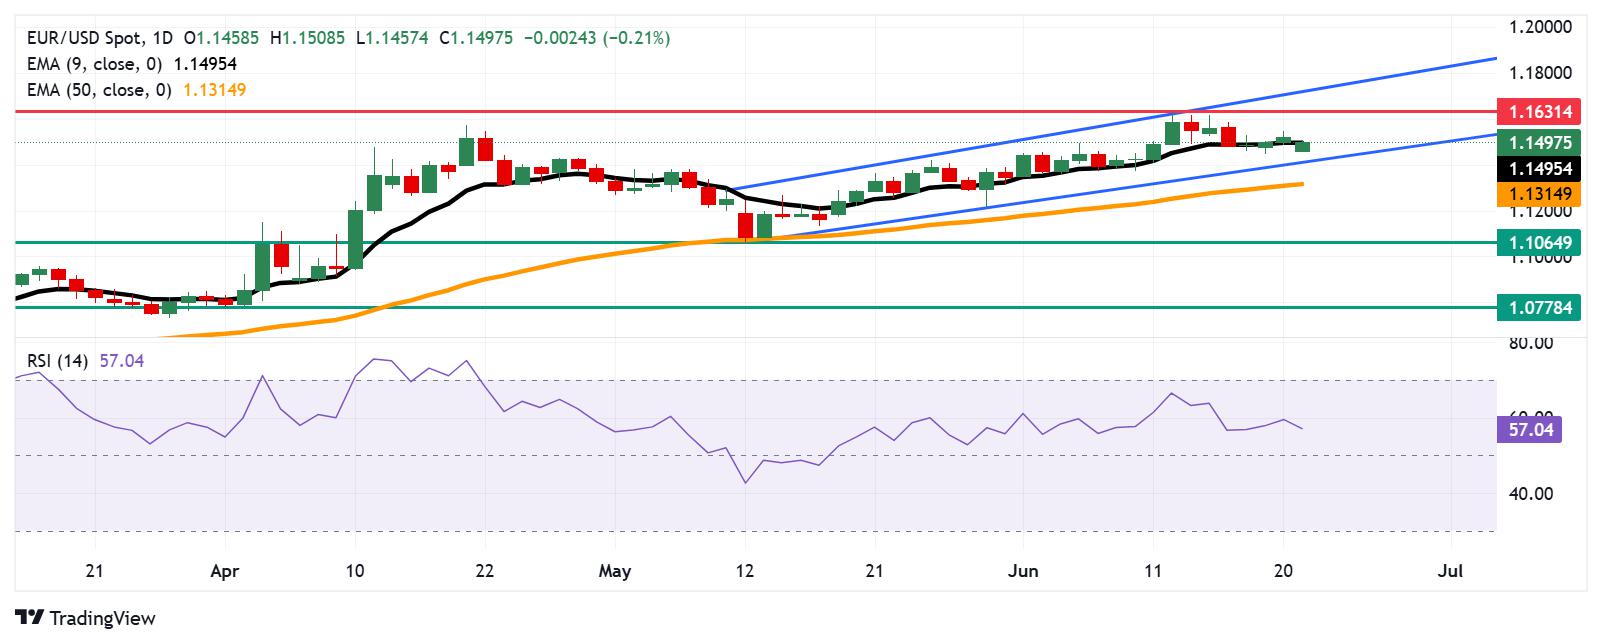
Task: Click the Jun date on time axis
Action: (x=1024, y=571)
